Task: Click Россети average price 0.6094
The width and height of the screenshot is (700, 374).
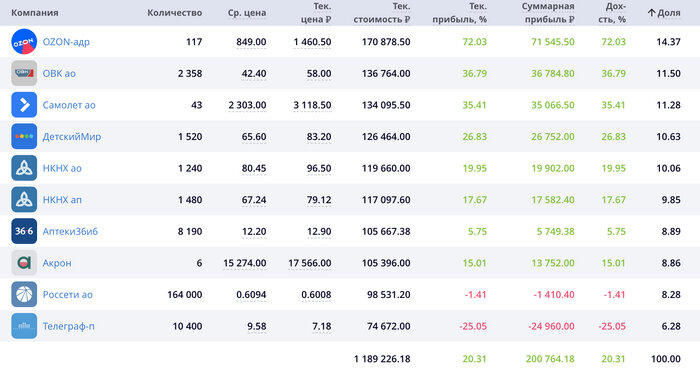Action: pyautogui.click(x=251, y=295)
